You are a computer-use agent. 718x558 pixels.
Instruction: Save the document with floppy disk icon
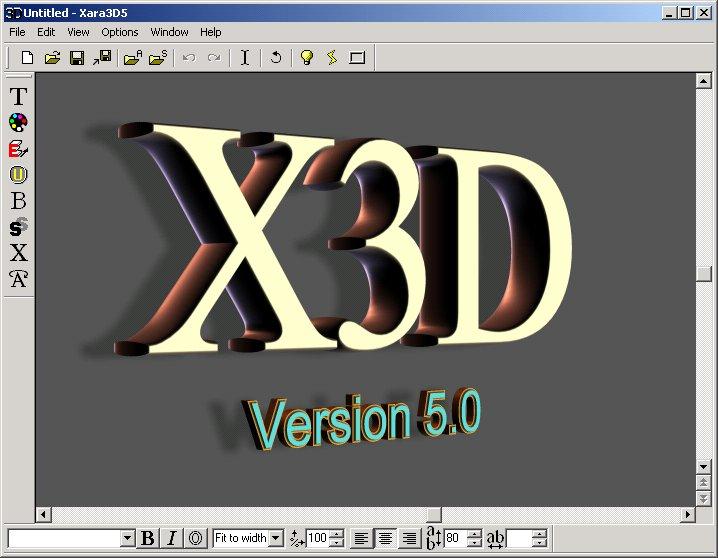tap(77, 58)
